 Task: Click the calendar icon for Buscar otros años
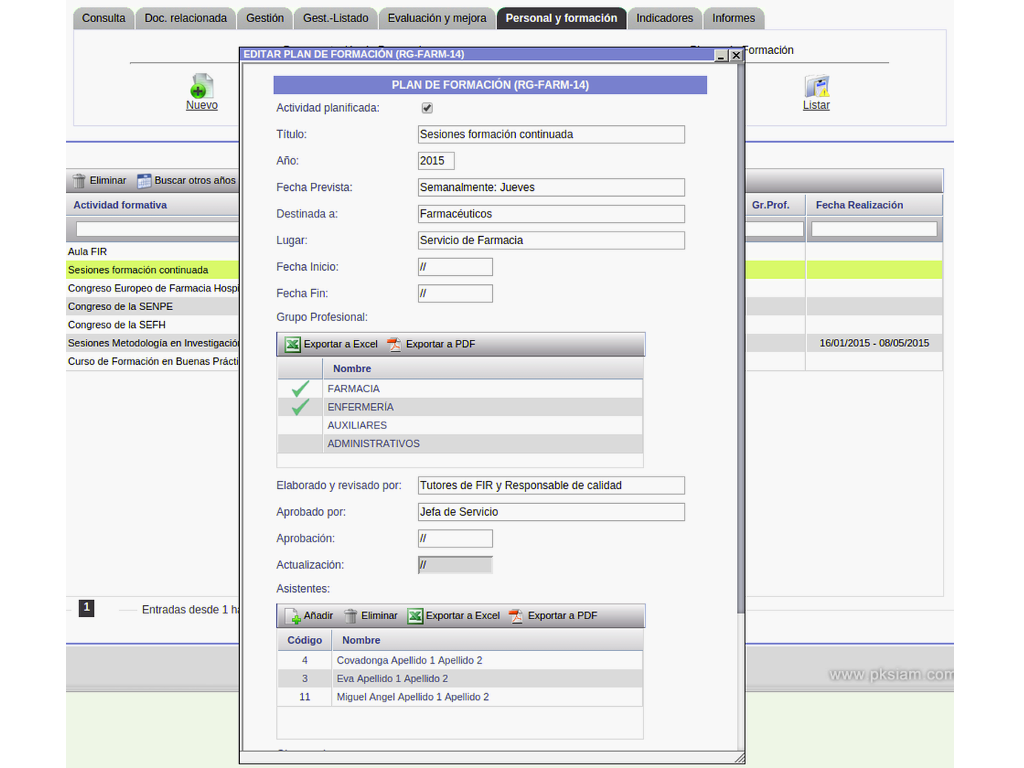pos(144,181)
